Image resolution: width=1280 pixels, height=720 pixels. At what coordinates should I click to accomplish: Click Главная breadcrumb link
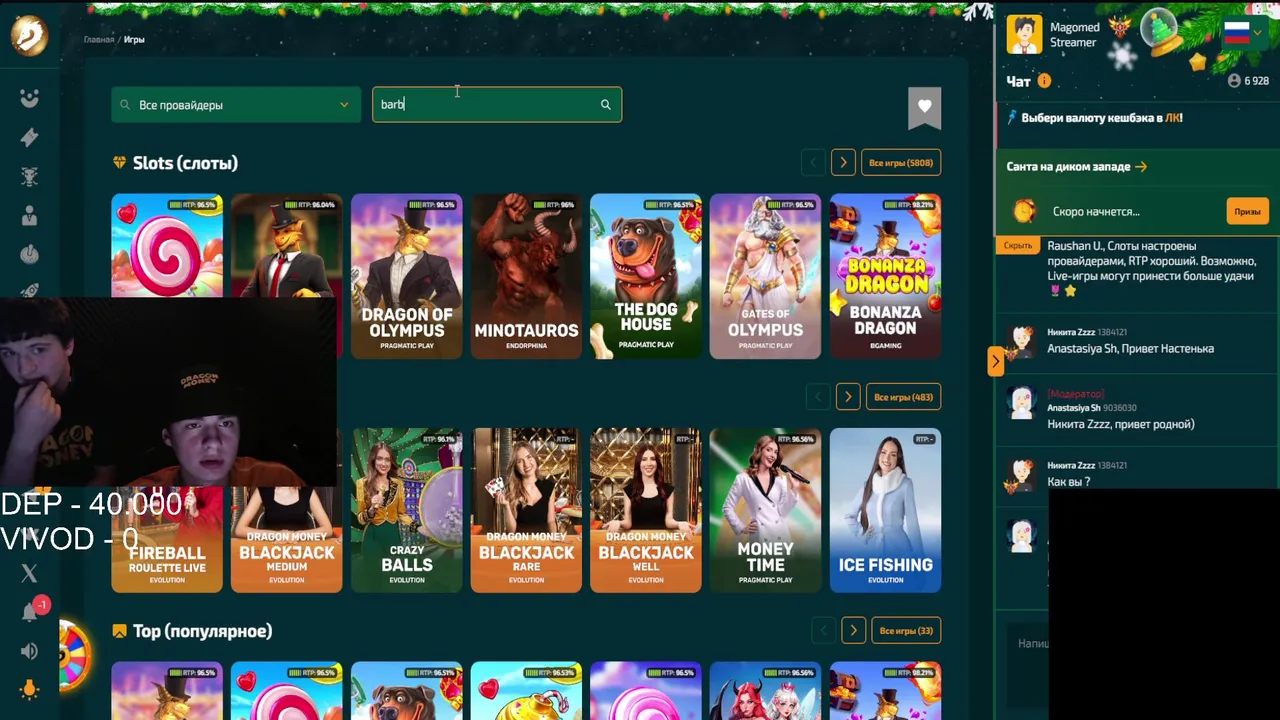tap(99, 40)
